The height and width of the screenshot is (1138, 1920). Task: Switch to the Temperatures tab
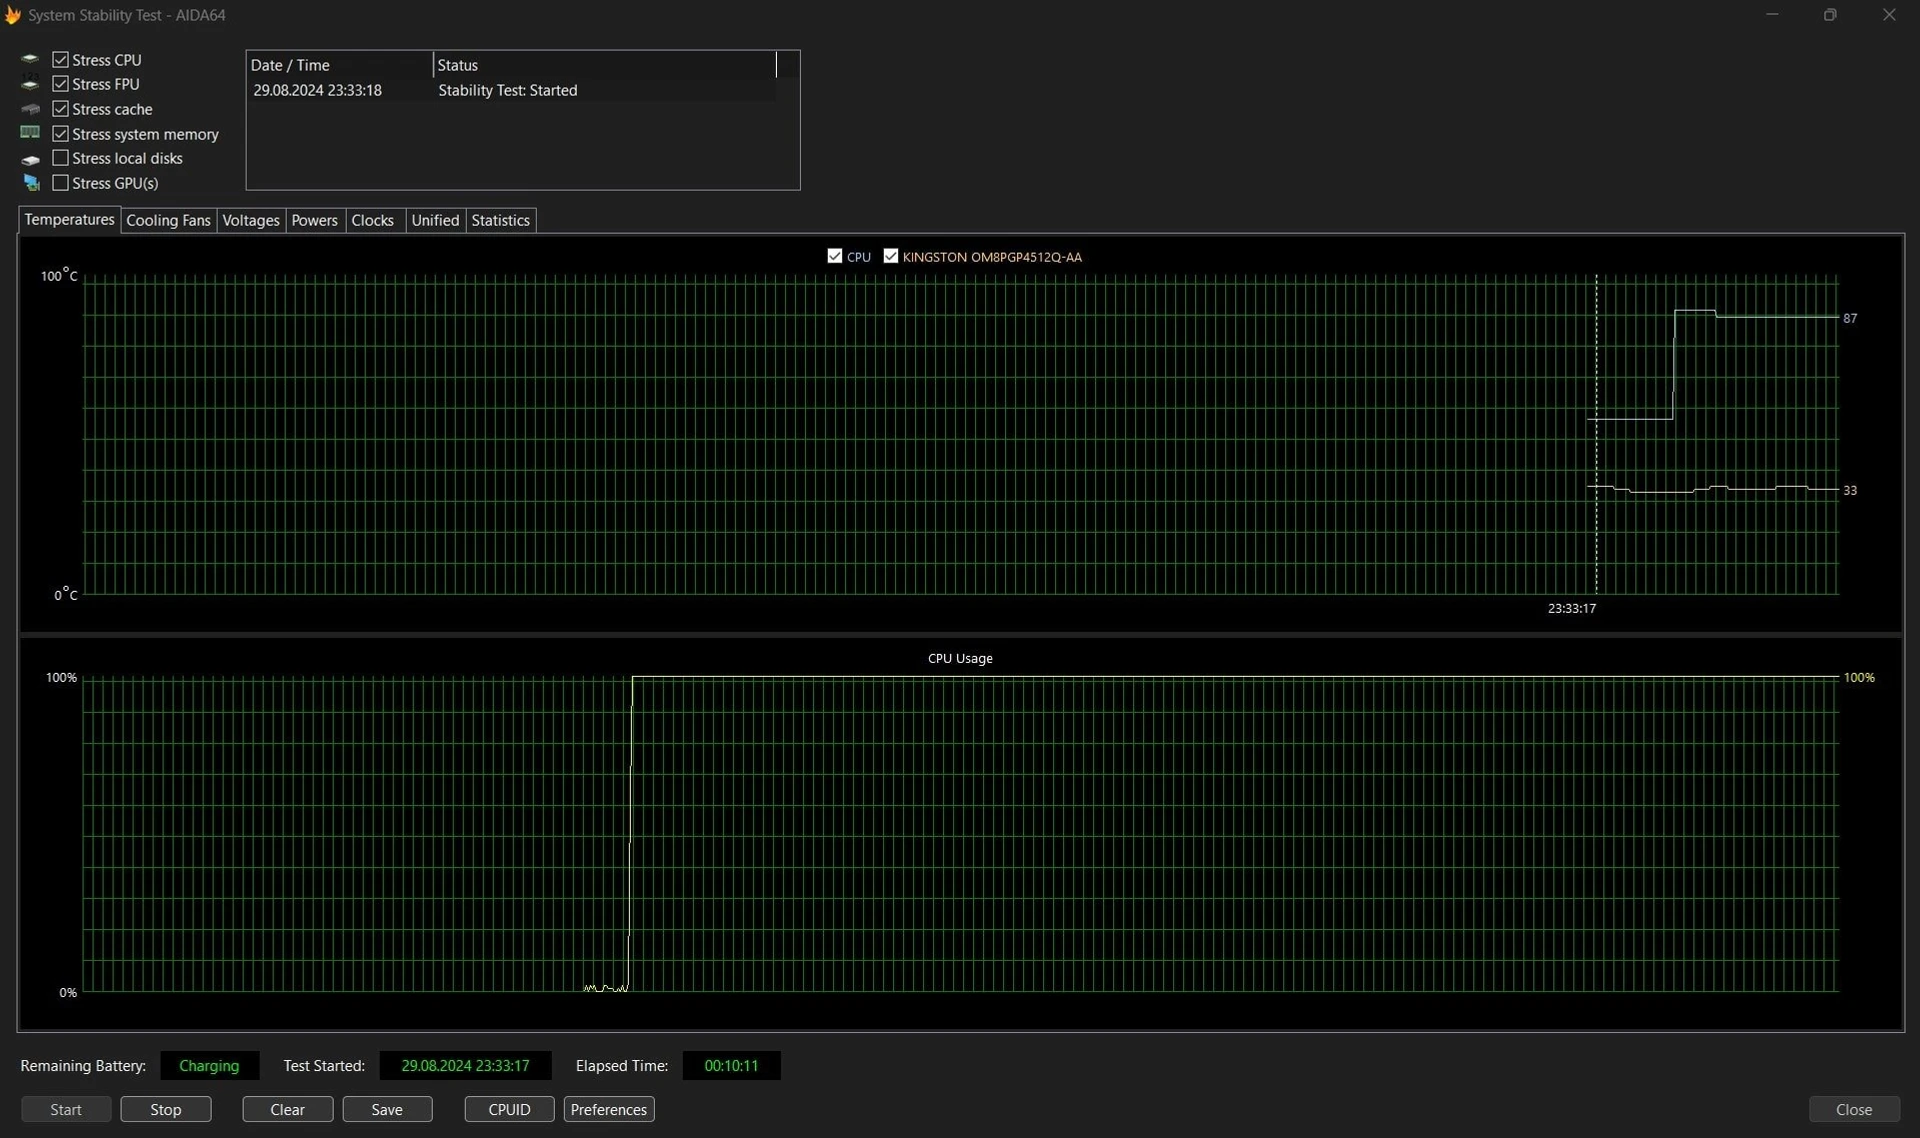click(x=69, y=219)
